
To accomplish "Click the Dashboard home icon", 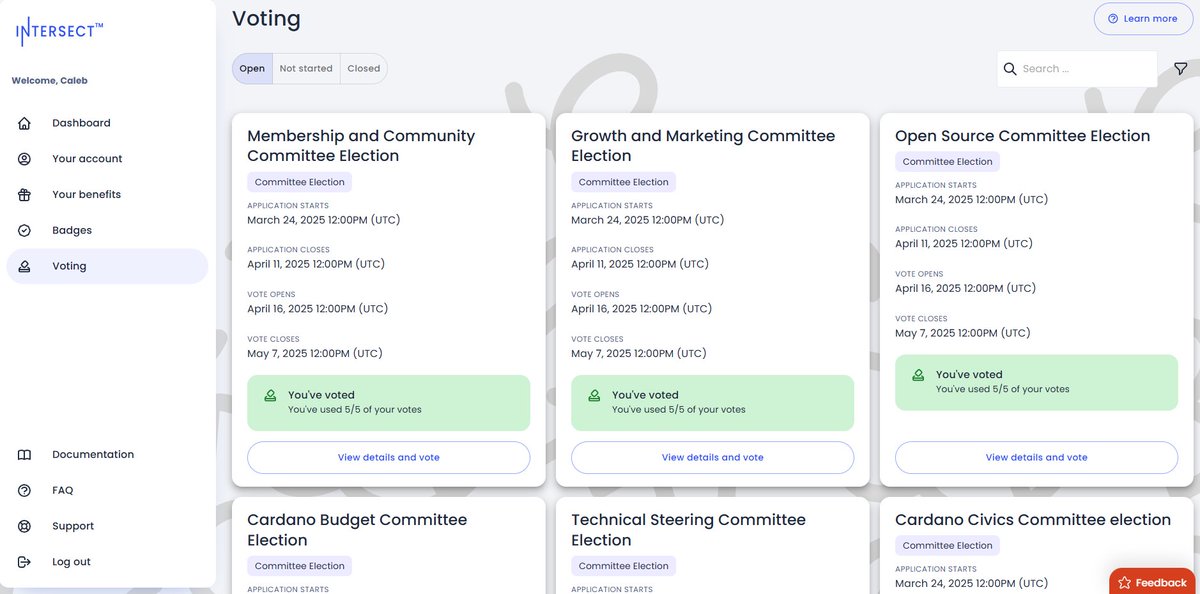I will (x=25, y=123).
